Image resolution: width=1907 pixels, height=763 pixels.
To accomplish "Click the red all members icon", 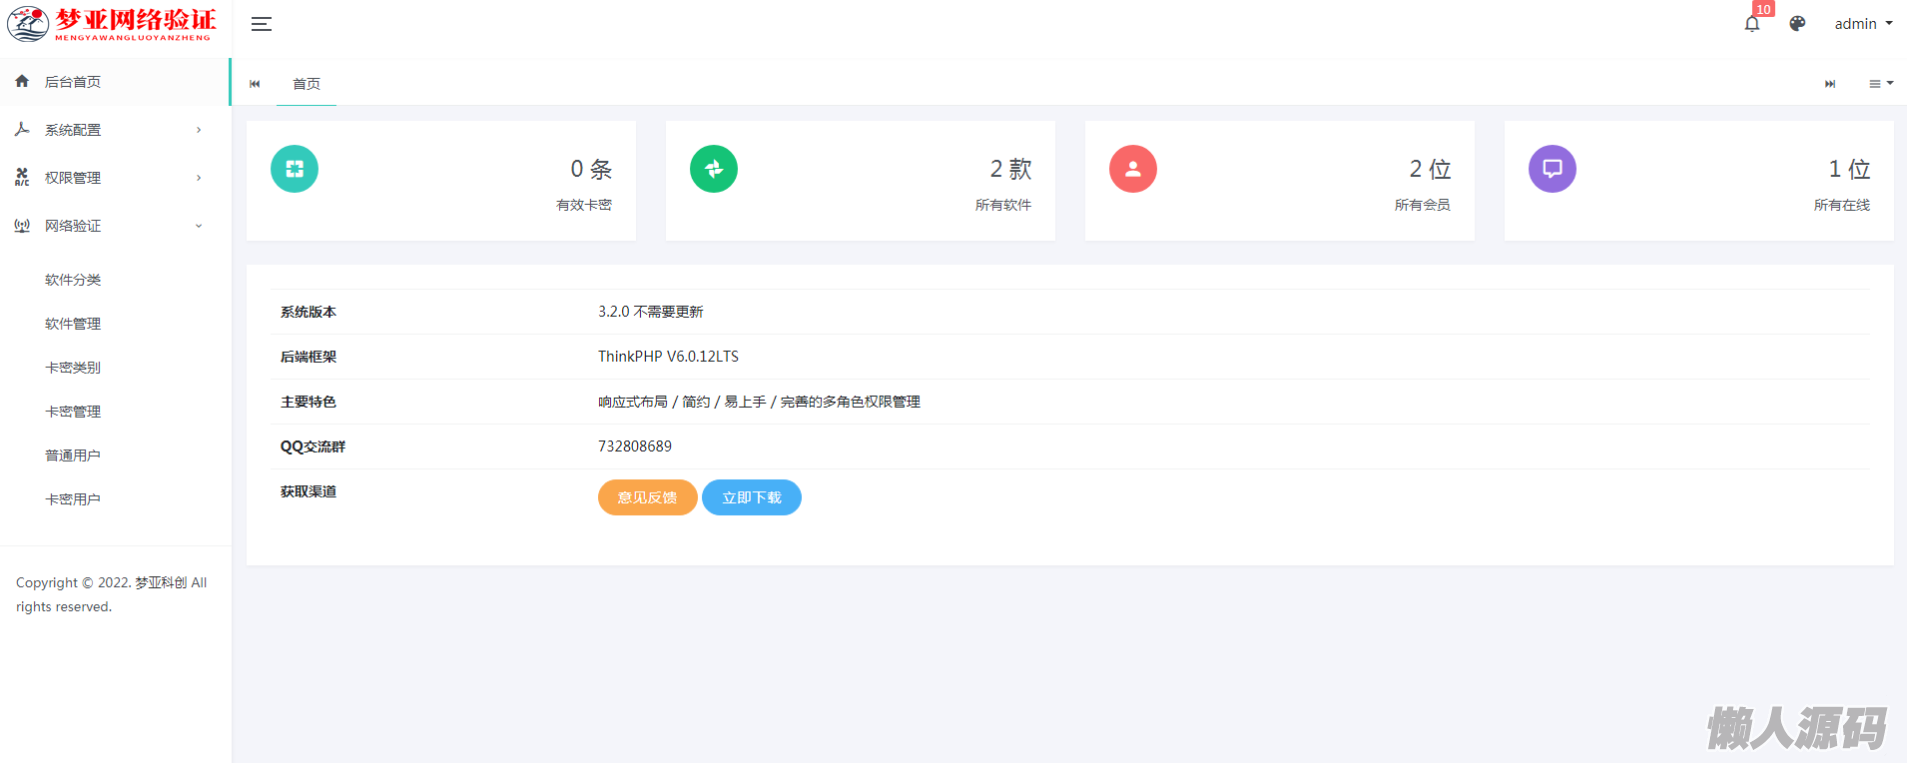I will [1132, 169].
